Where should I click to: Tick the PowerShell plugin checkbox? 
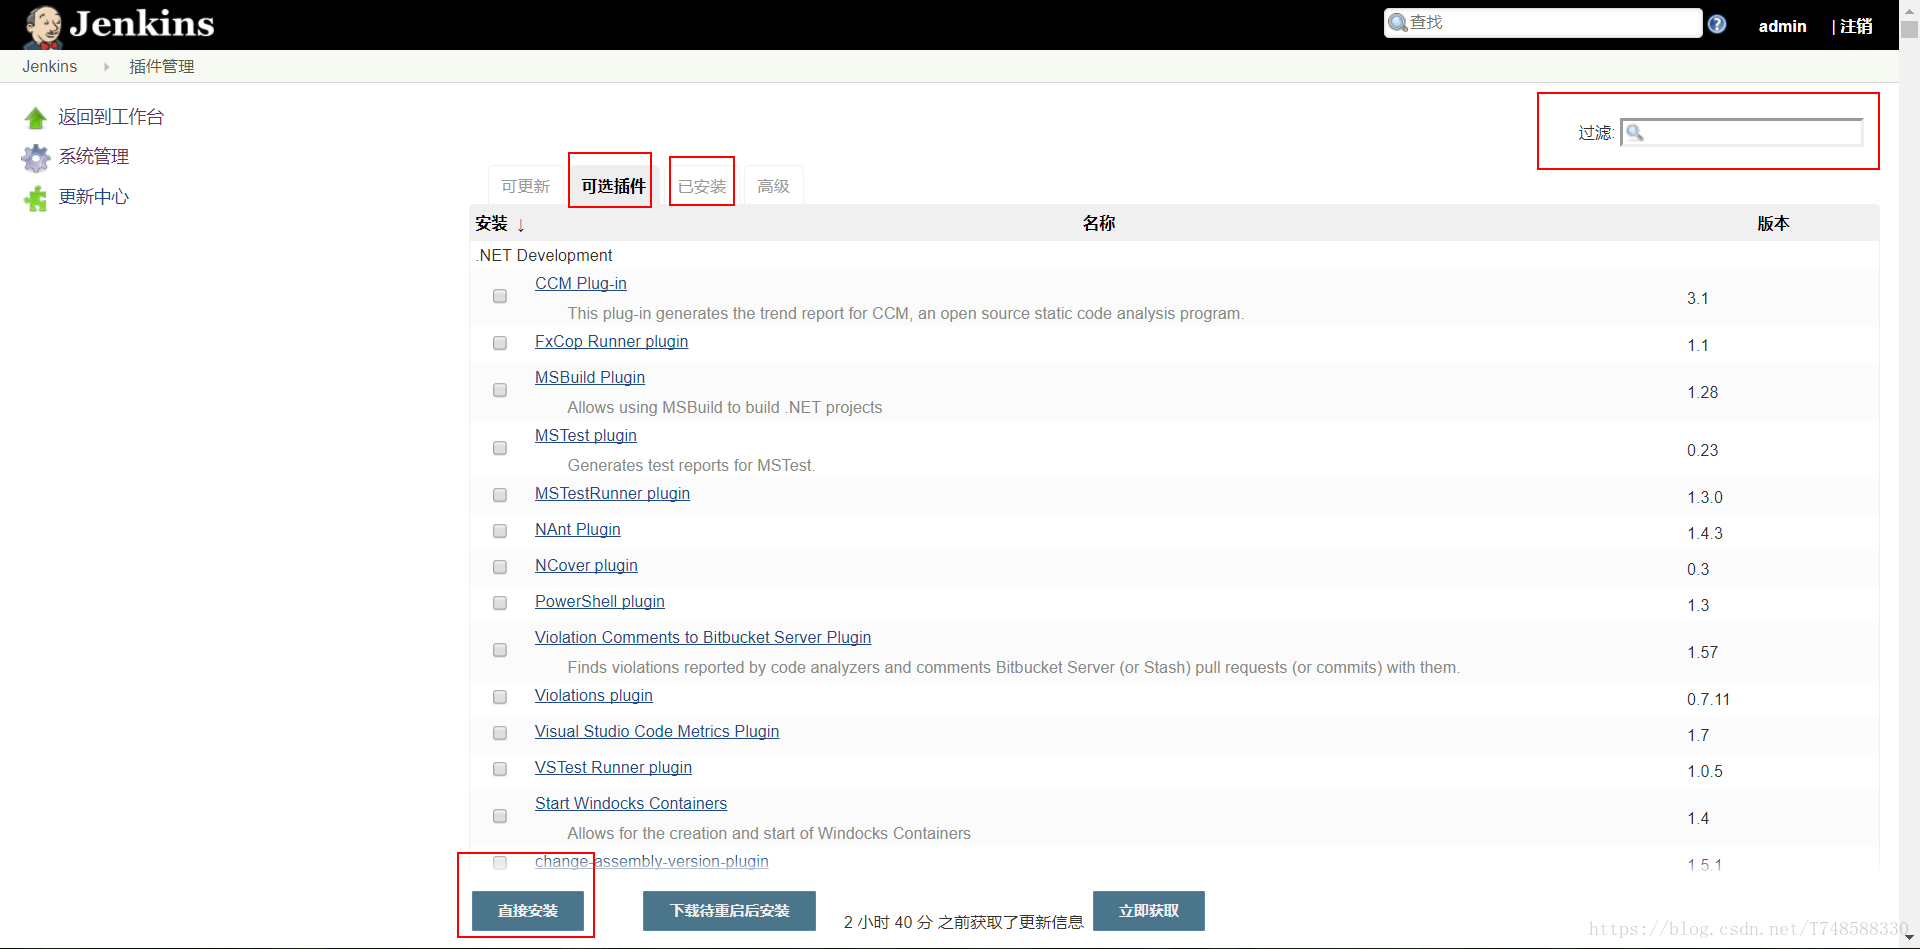click(500, 603)
